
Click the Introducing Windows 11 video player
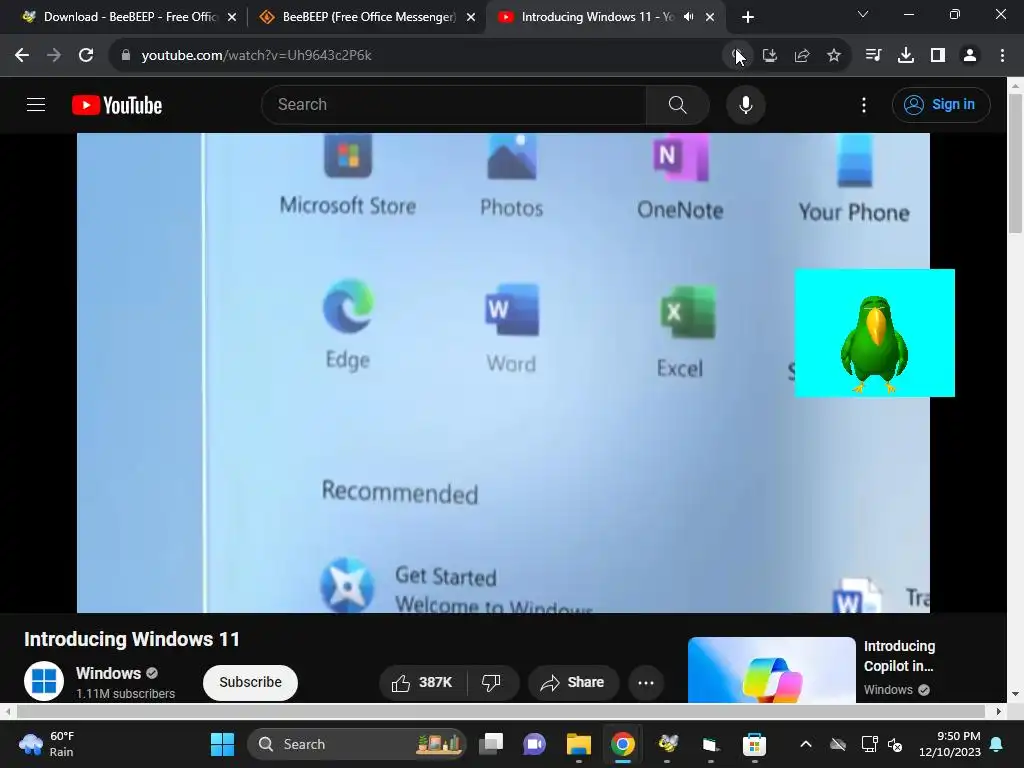(x=503, y=372)
